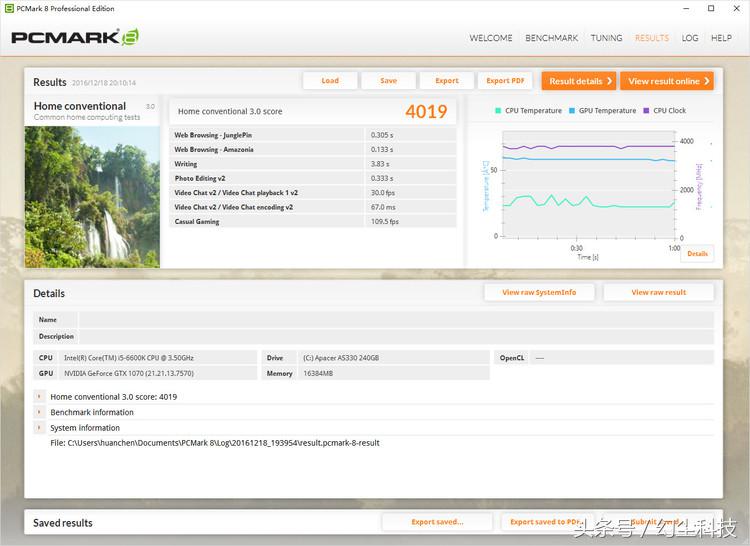Click View result online
The image size is (750, 546).
pos(666,81)
